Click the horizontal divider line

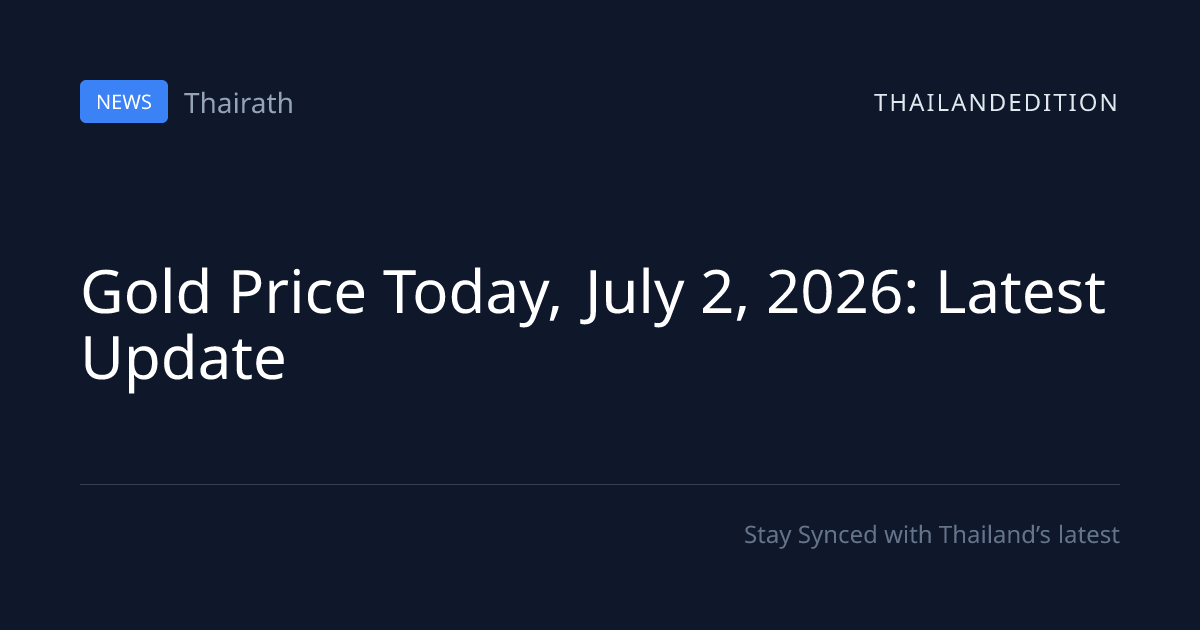pos(600,484)
